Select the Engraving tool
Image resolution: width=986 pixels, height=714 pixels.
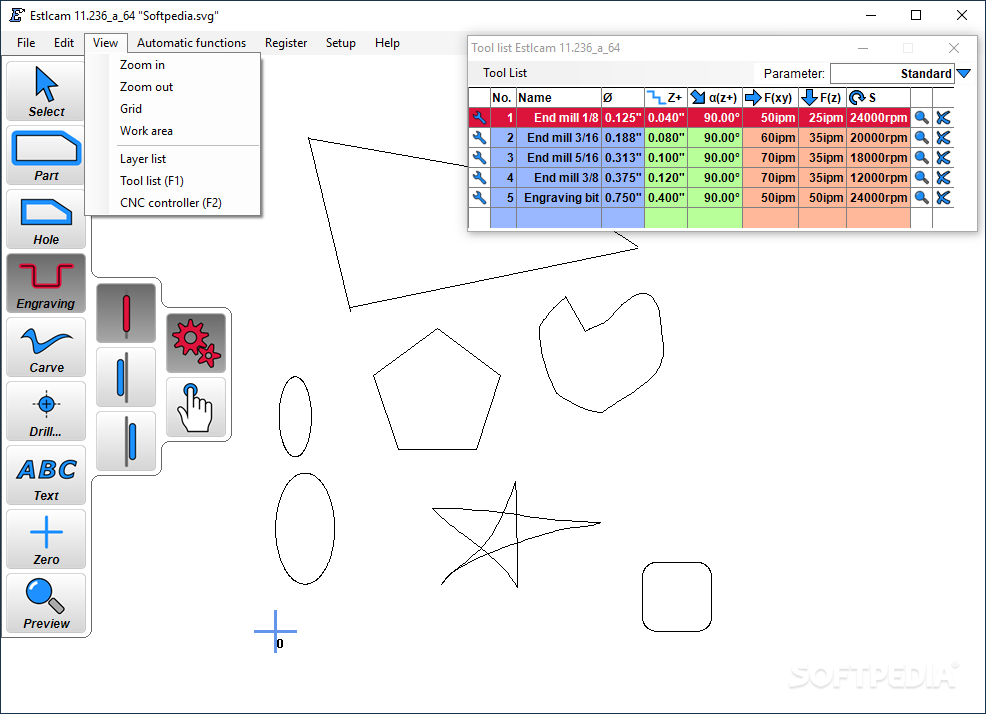[46, 283]
